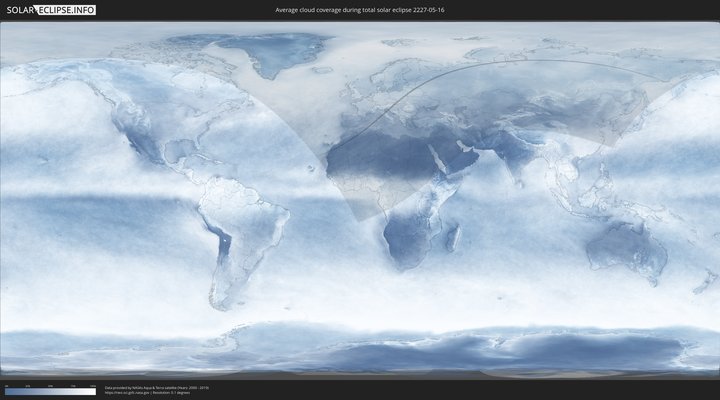Click the eclipse date 2227-05-16 in the title

click(427, 9)
